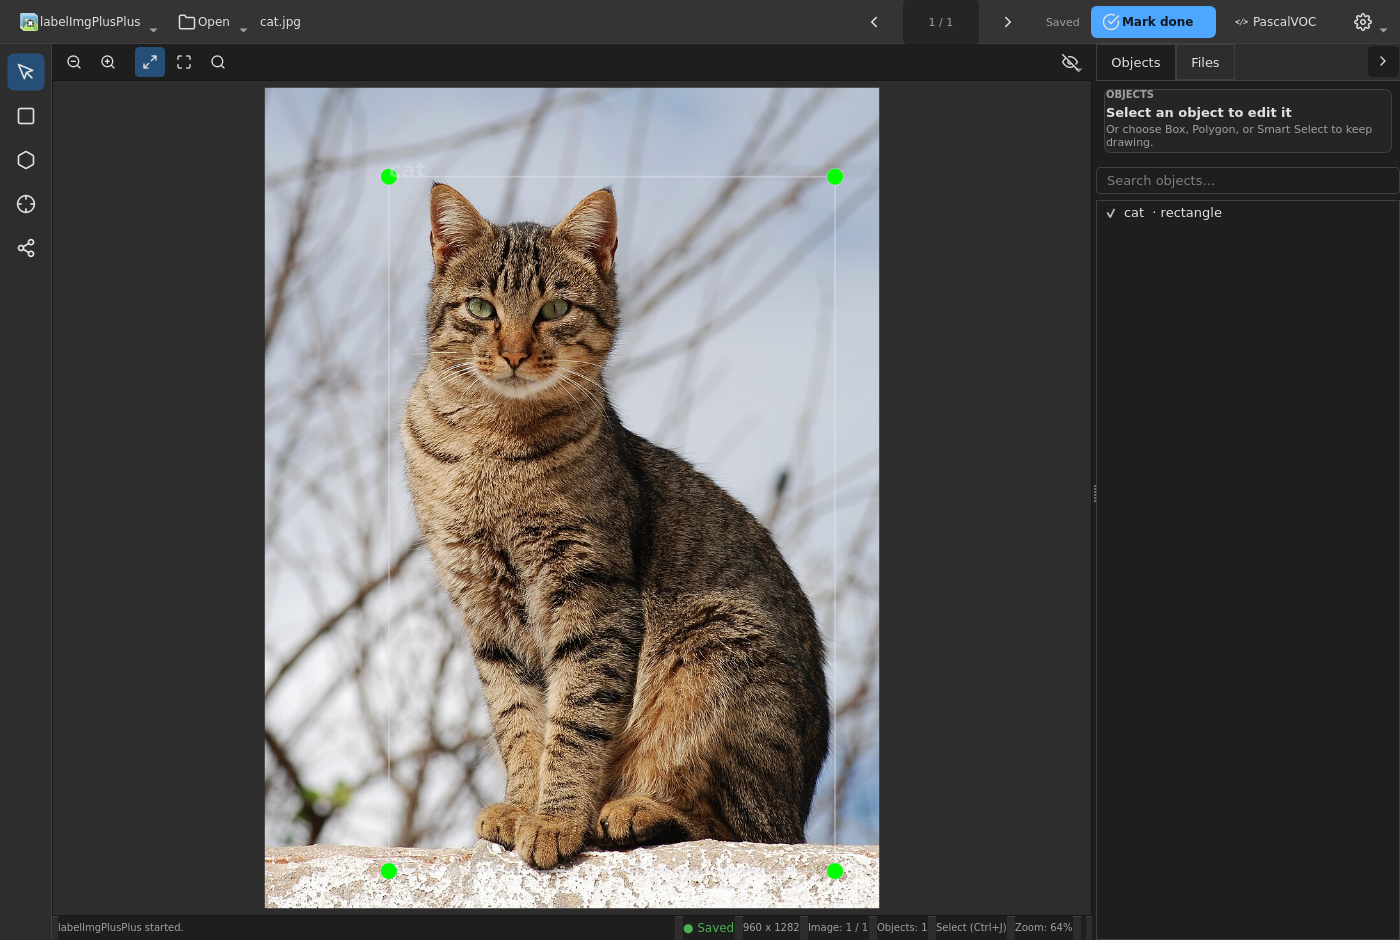Expand the dropdown arrow beside Open
The width and height of the screenshot is (1400, 940).
coord(243,29)
